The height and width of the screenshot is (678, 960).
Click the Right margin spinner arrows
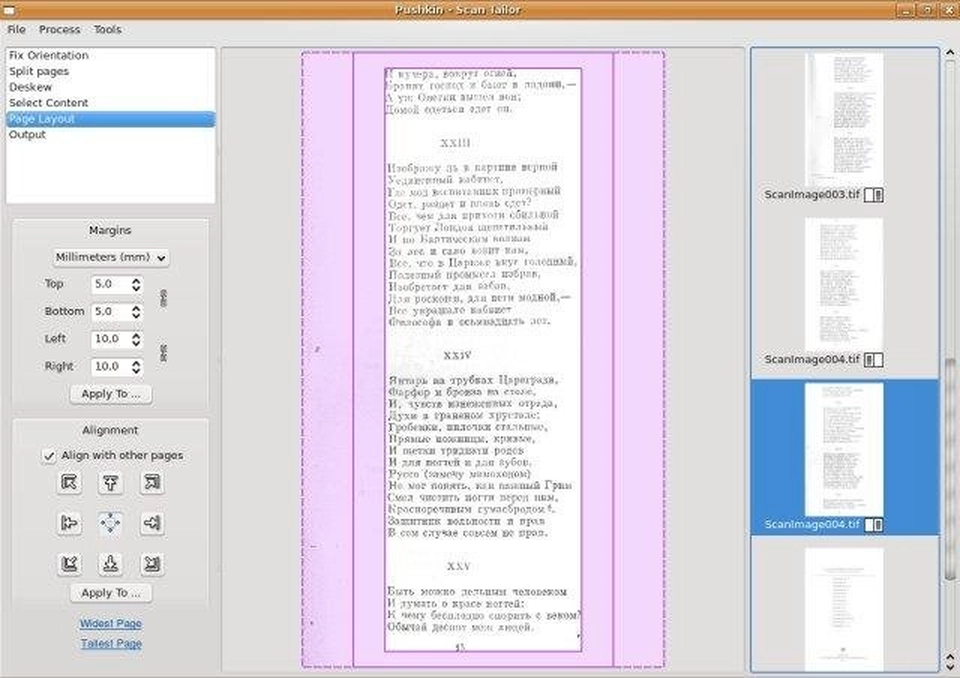click(136, 366)
